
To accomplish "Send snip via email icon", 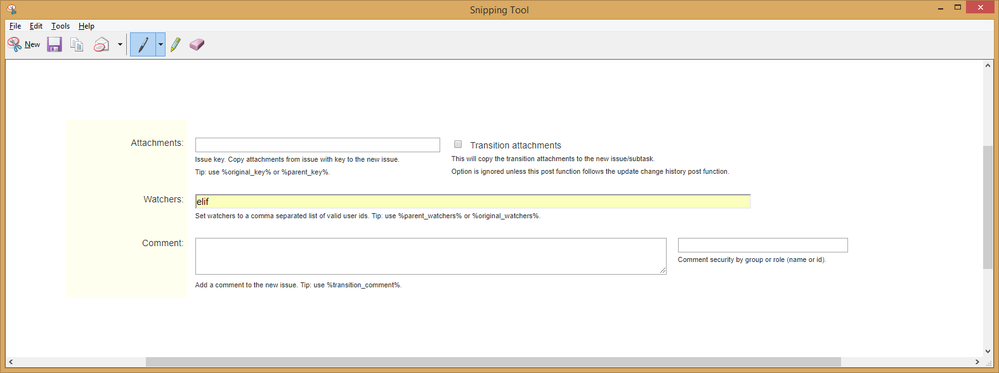I will pos(101,45).
